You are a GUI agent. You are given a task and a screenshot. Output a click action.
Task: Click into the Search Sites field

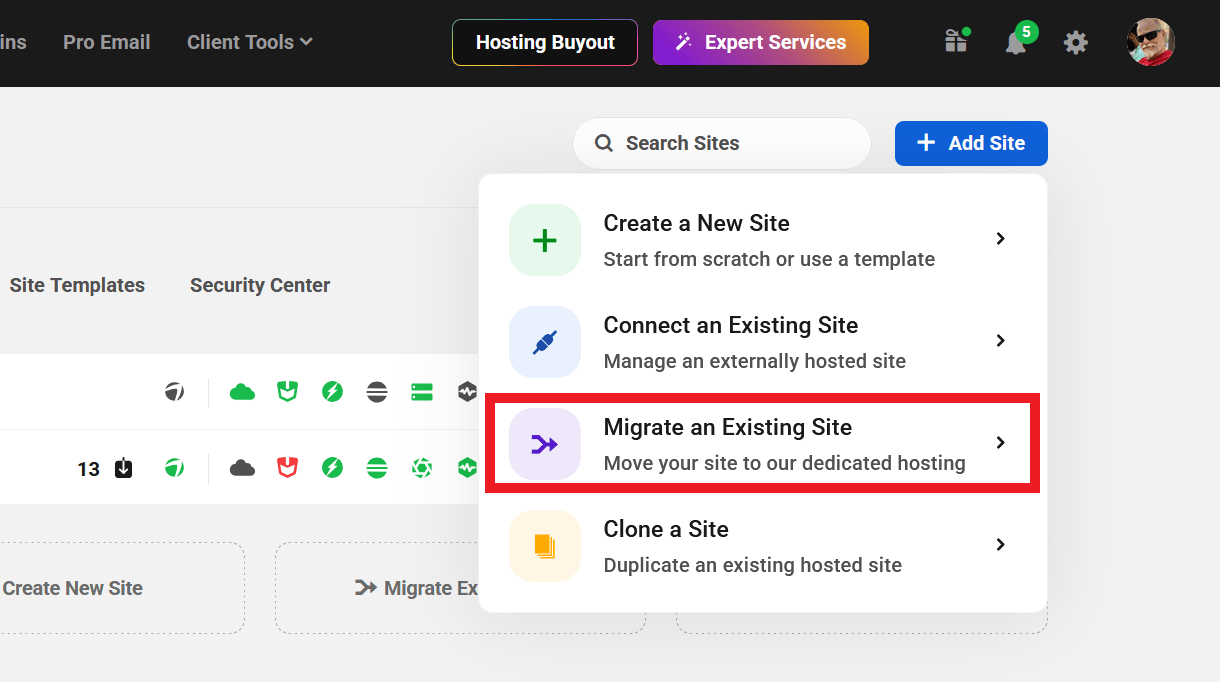pyautogui.click(x=730, y=143)
